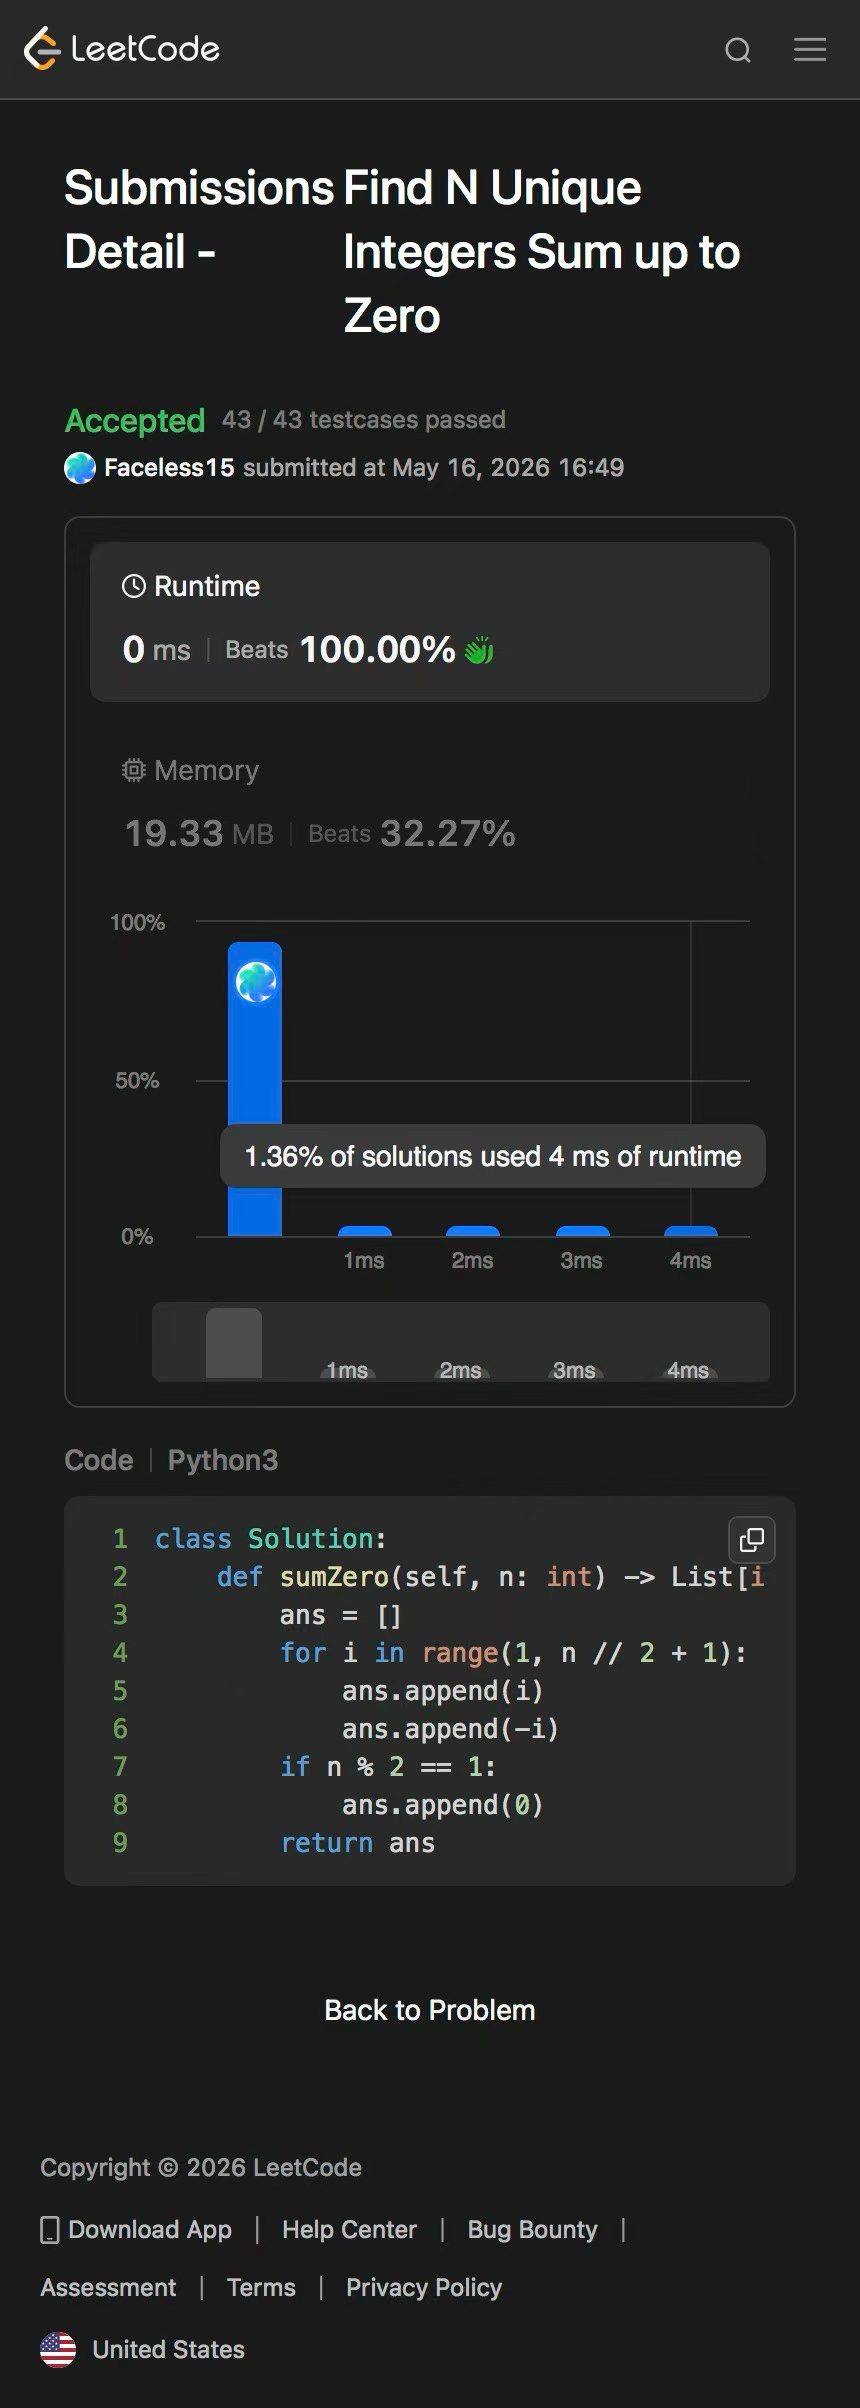Open the Faceless15 profile link

tap(169, 468)
